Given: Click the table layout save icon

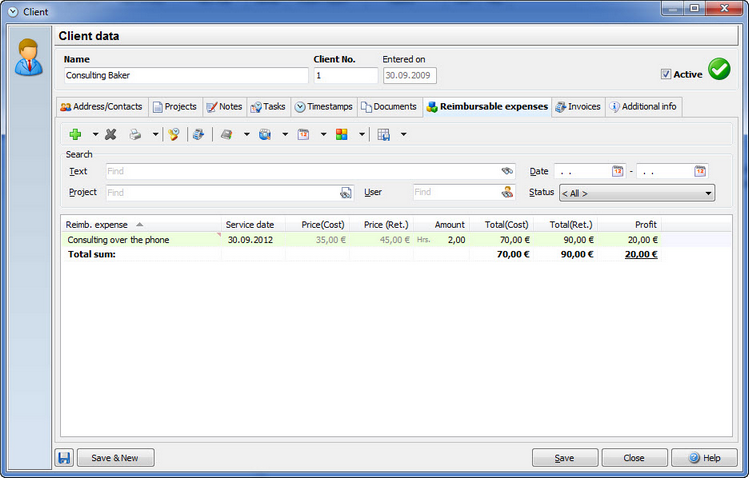Looking at the screenshot, I should coord(384,135).
